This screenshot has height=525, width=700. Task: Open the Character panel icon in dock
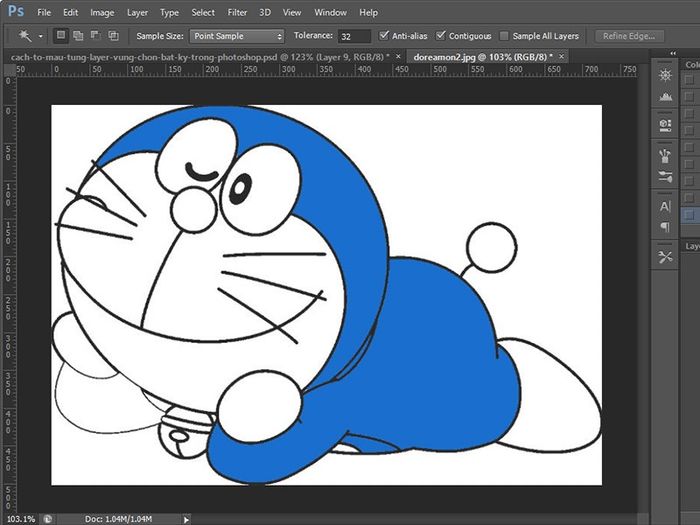click(x=665, y=207)
